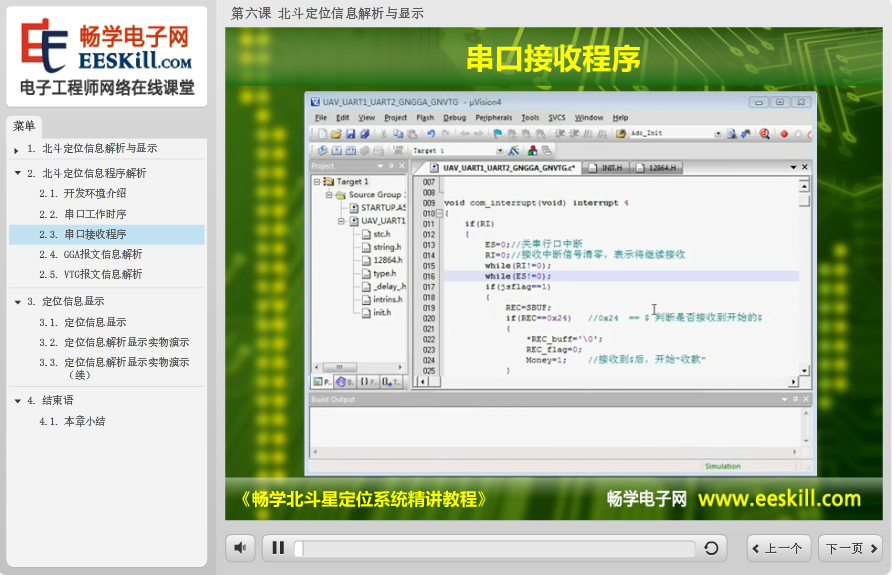892x575 pixels.
Task: Click the EESkill.com logo
Action: click(106, 56)
